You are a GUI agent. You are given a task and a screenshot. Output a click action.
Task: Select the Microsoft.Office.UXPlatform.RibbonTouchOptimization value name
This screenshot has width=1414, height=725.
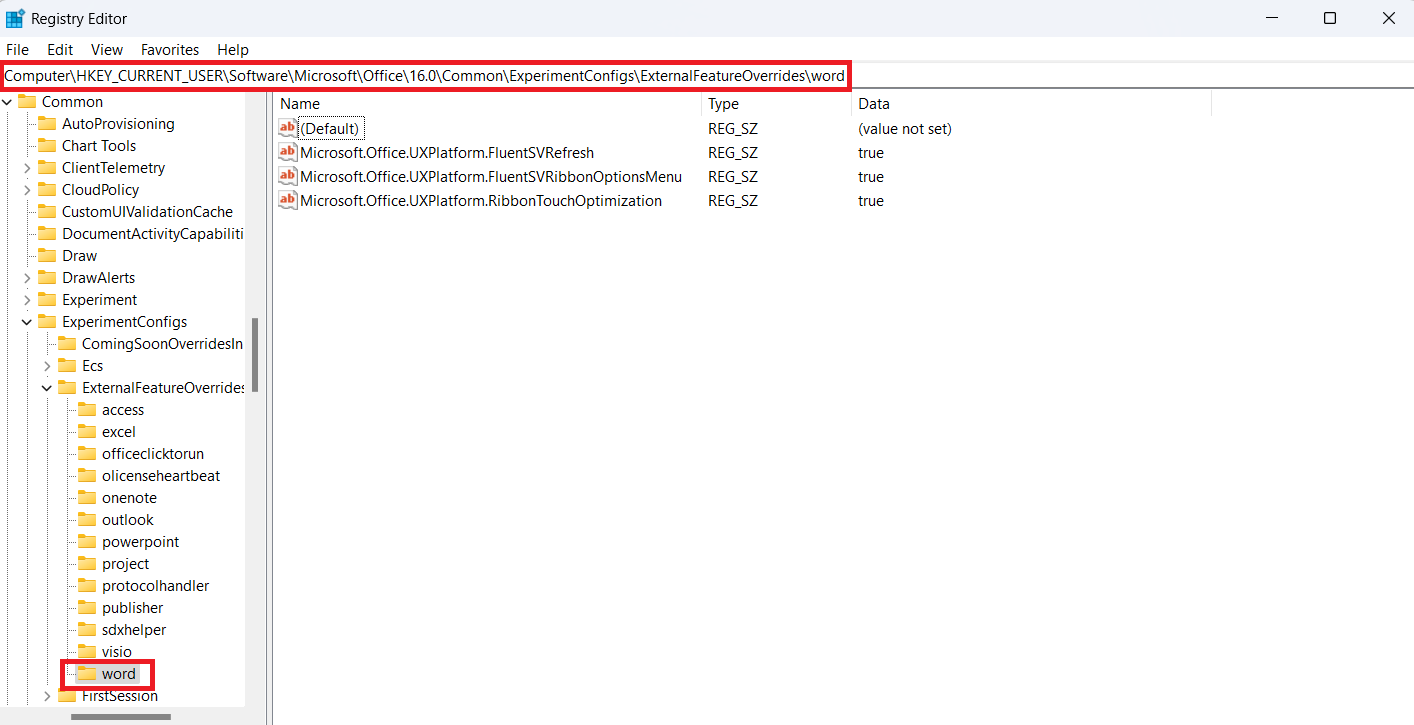click(481, 201)
